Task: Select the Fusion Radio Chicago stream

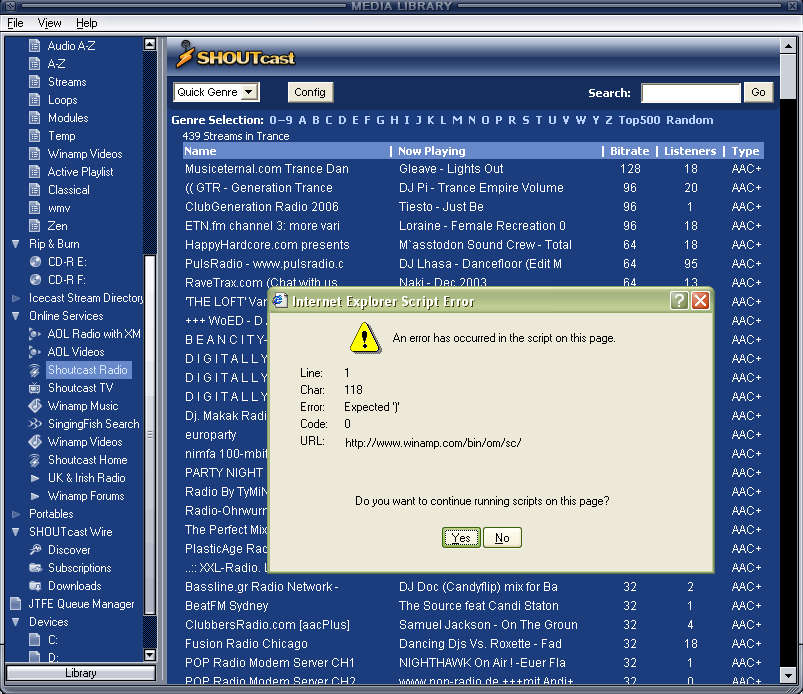Action: point(246,644)
